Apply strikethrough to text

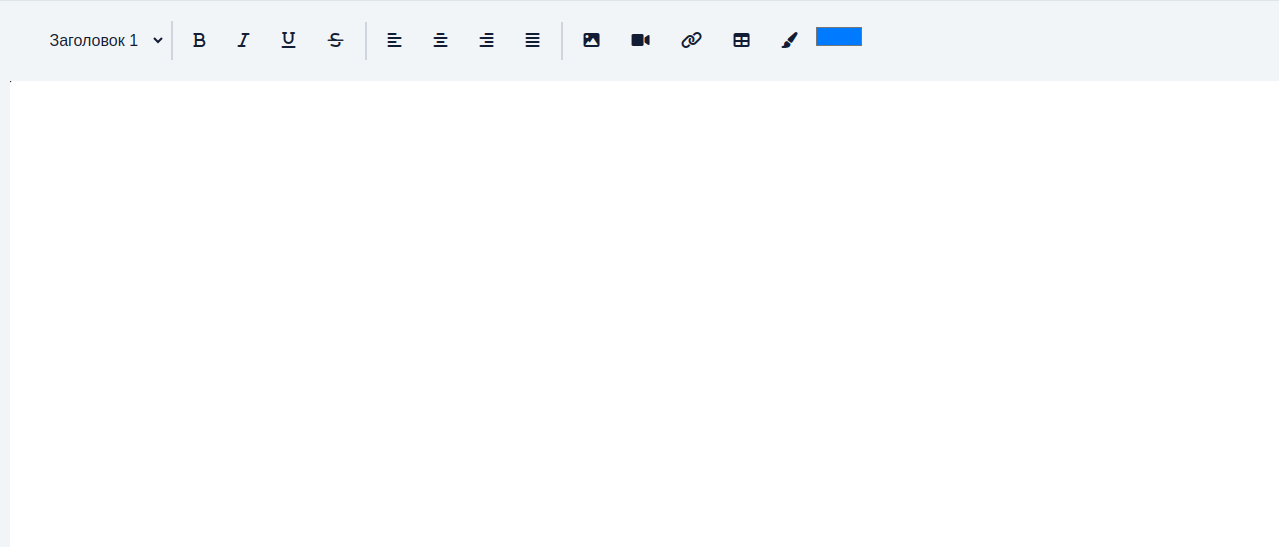pos(335,40)
